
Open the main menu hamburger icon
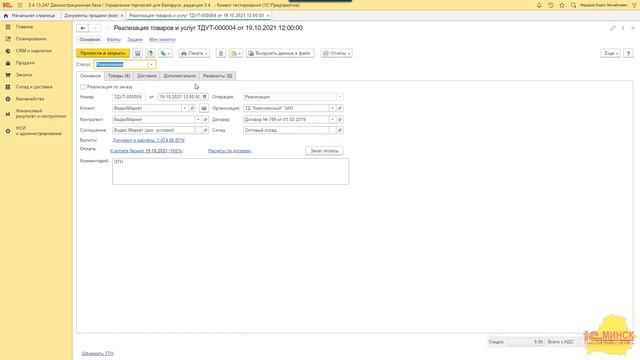pos(20,5)
